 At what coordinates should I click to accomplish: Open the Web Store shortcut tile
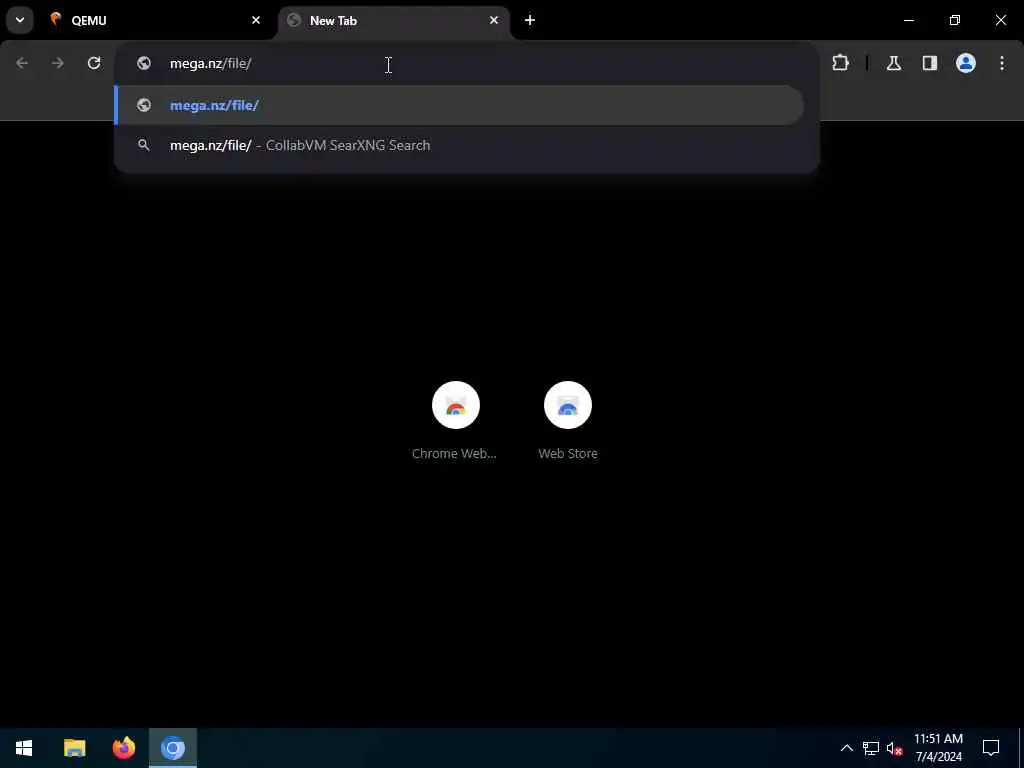click(x=568, y=421)
